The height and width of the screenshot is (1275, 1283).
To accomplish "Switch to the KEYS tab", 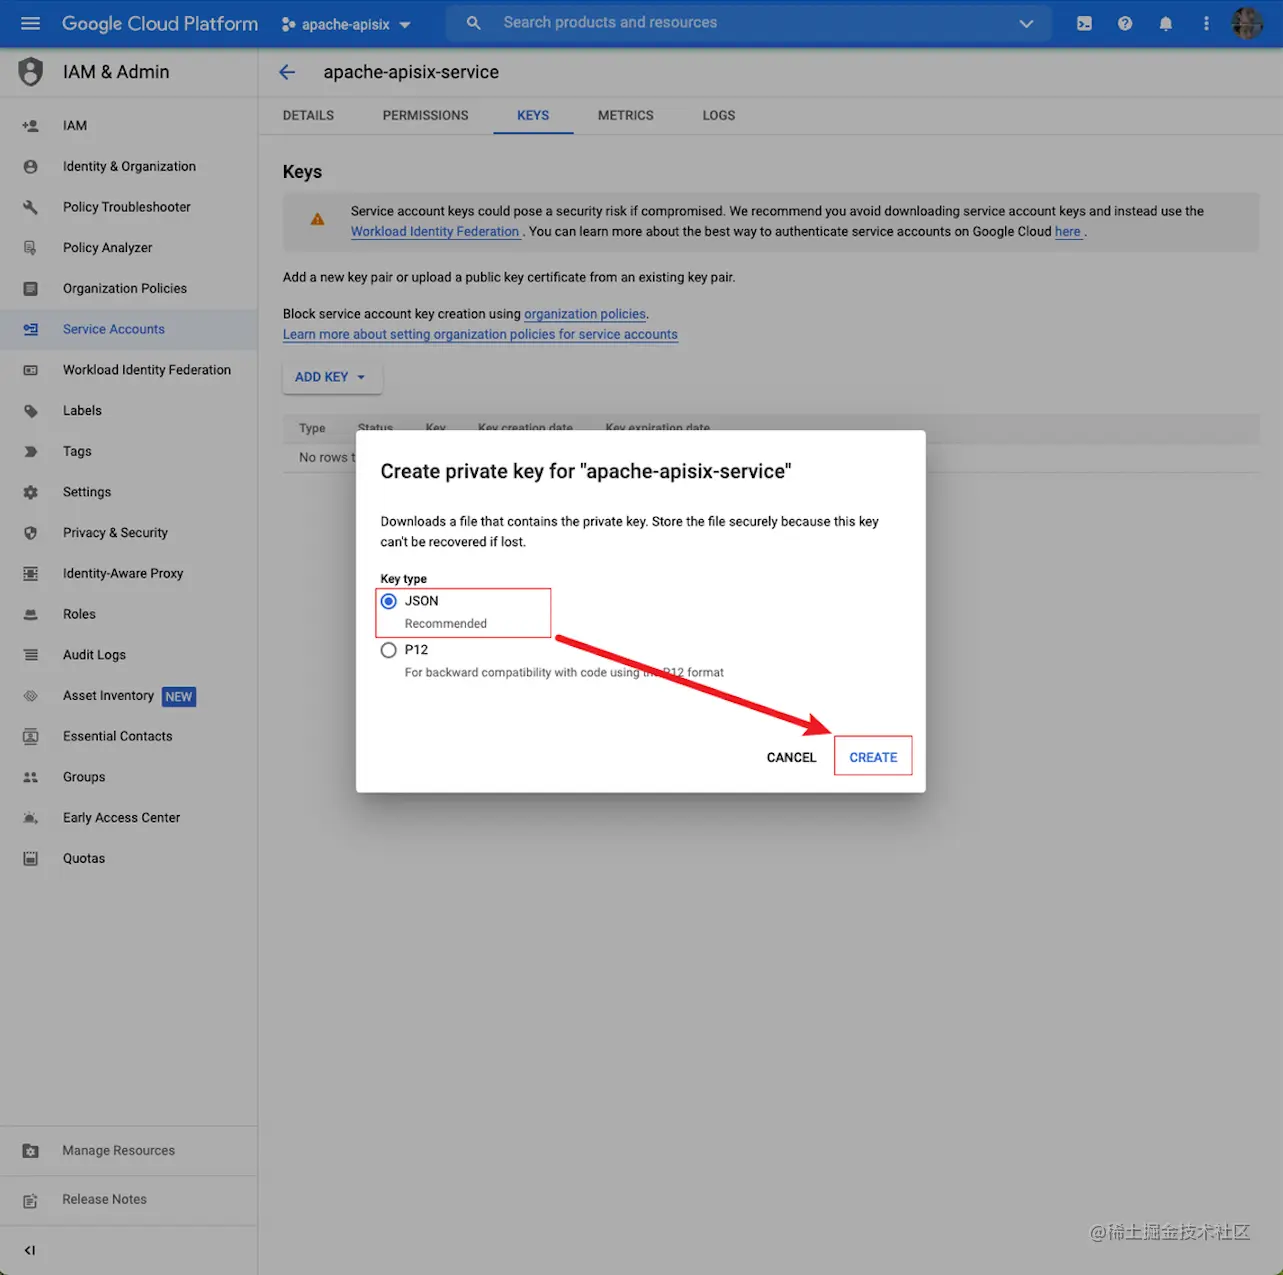I will [533, 116].
